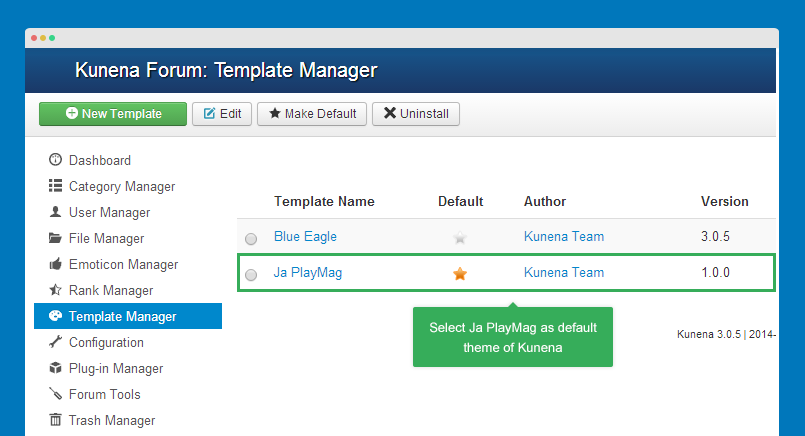
Task: Go to User Manager
Action: [109, 213]
